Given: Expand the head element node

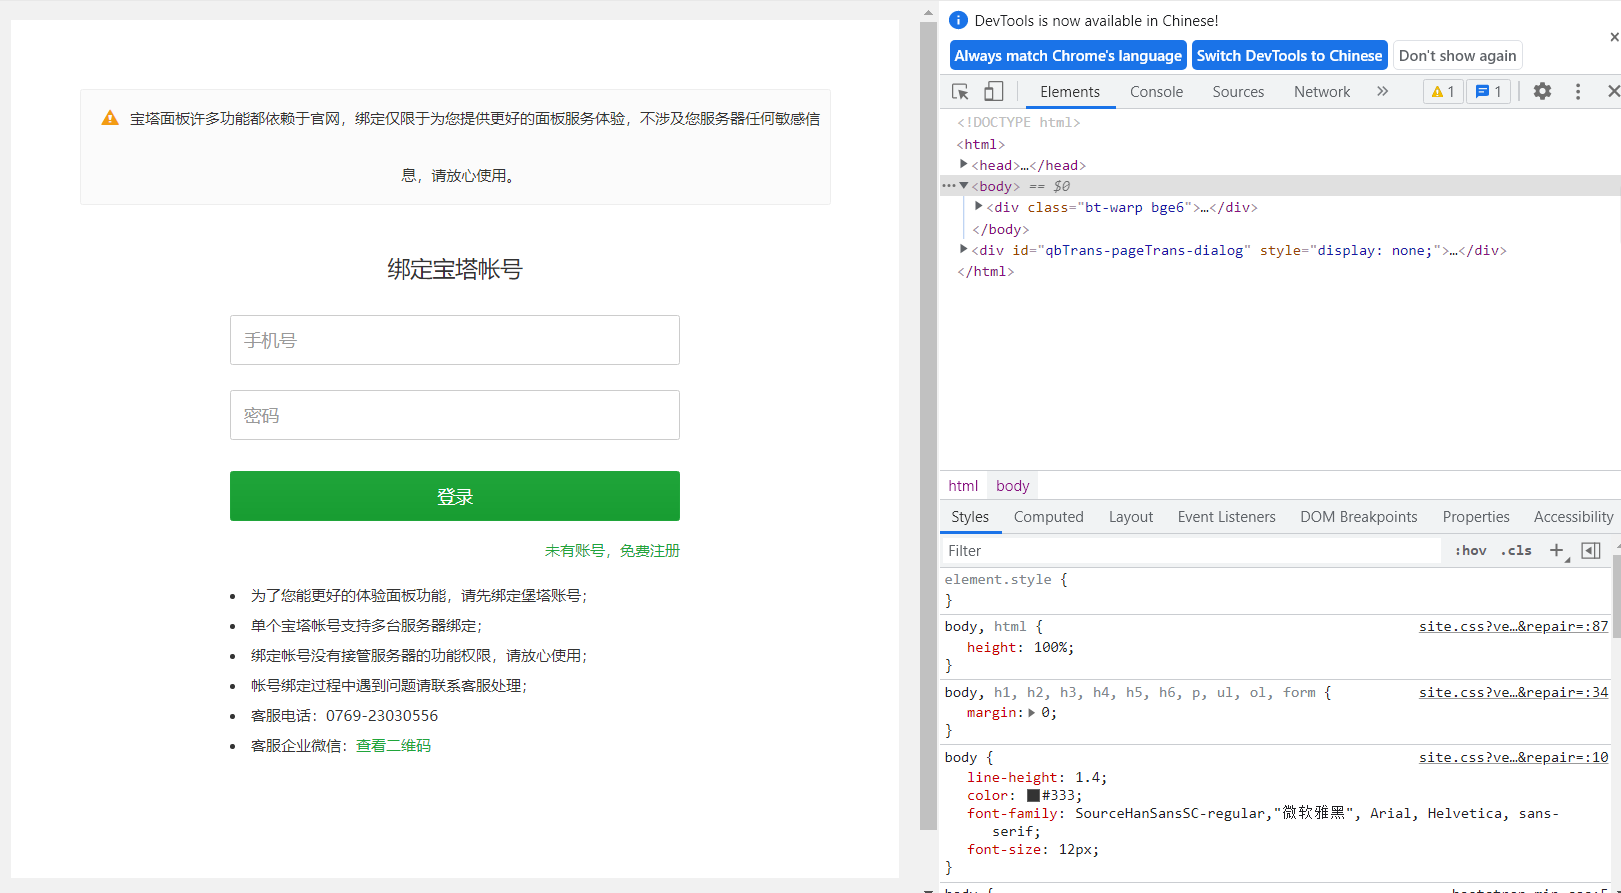Looking at the screenshot, I should point(963,164).
